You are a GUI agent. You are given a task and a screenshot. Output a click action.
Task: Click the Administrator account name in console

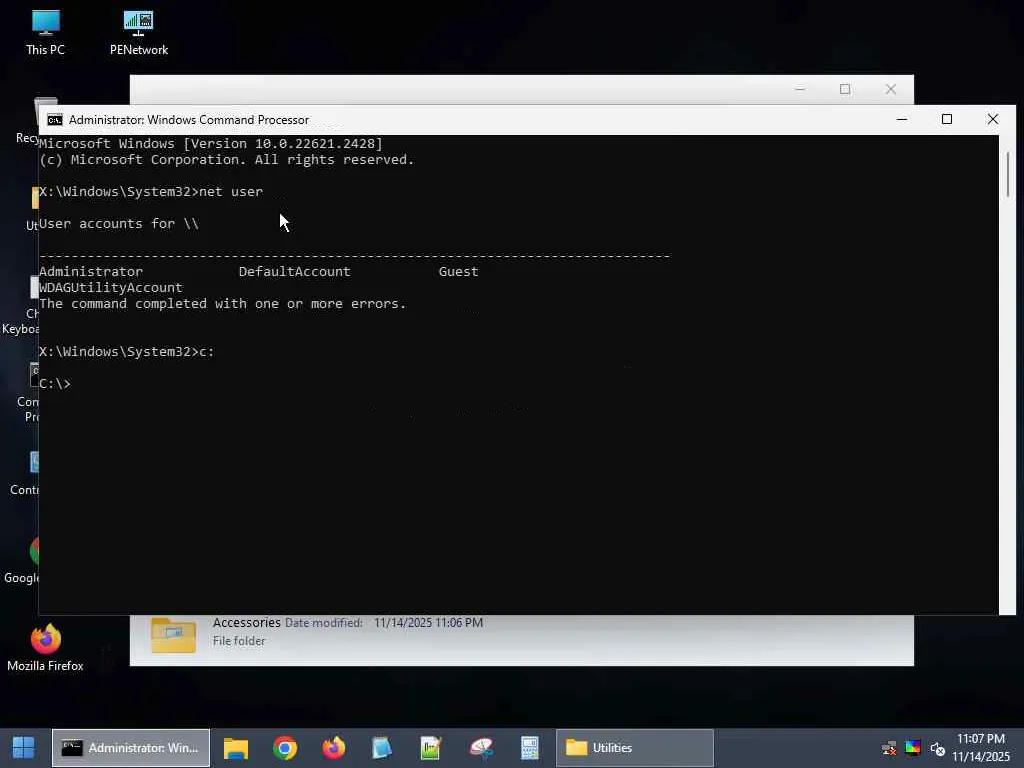point(91,272)
